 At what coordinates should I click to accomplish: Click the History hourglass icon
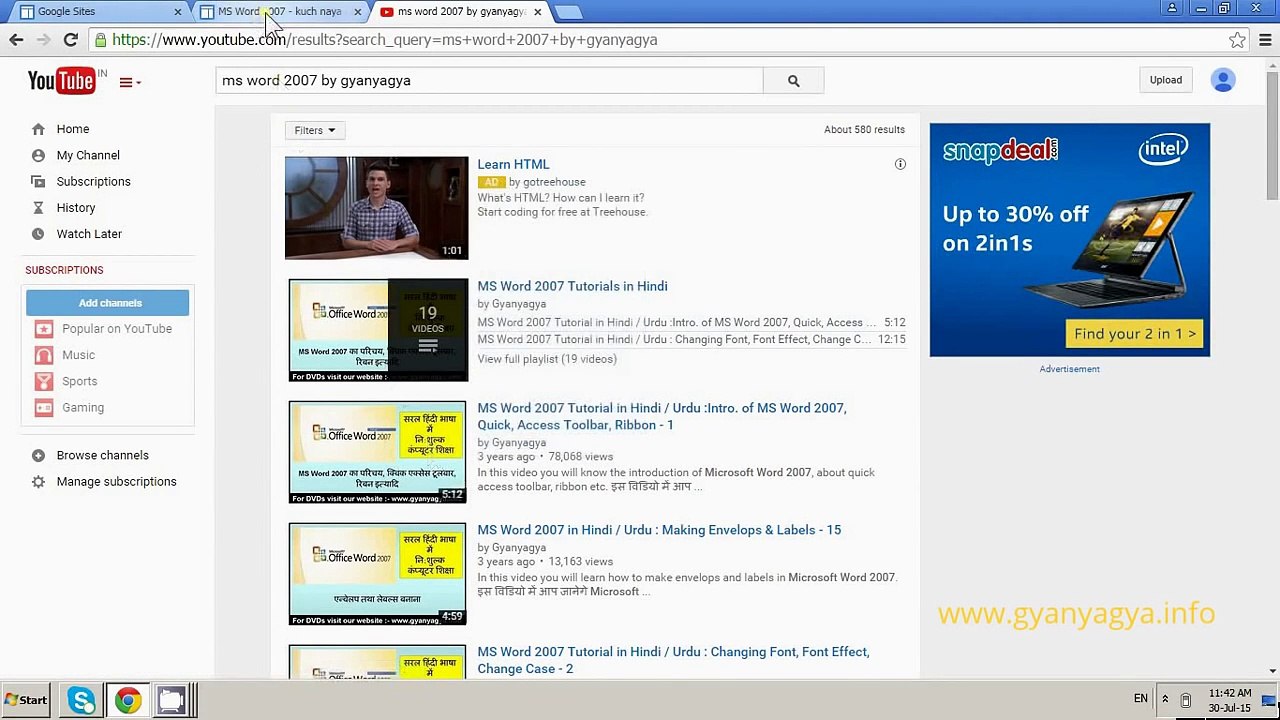point(38,207)
